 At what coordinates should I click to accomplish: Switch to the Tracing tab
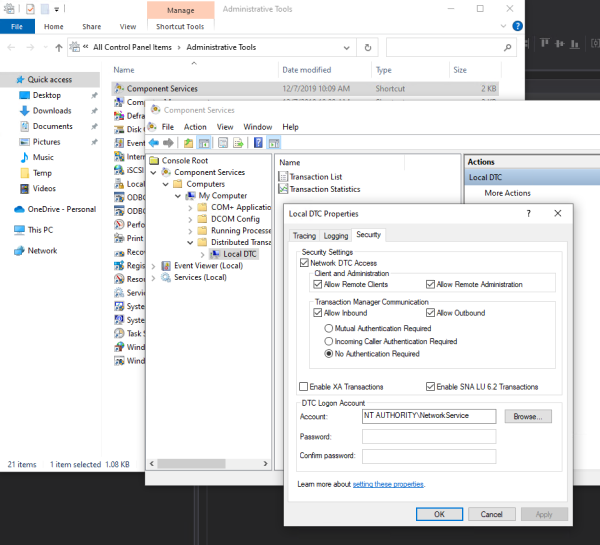coord(304,235)
